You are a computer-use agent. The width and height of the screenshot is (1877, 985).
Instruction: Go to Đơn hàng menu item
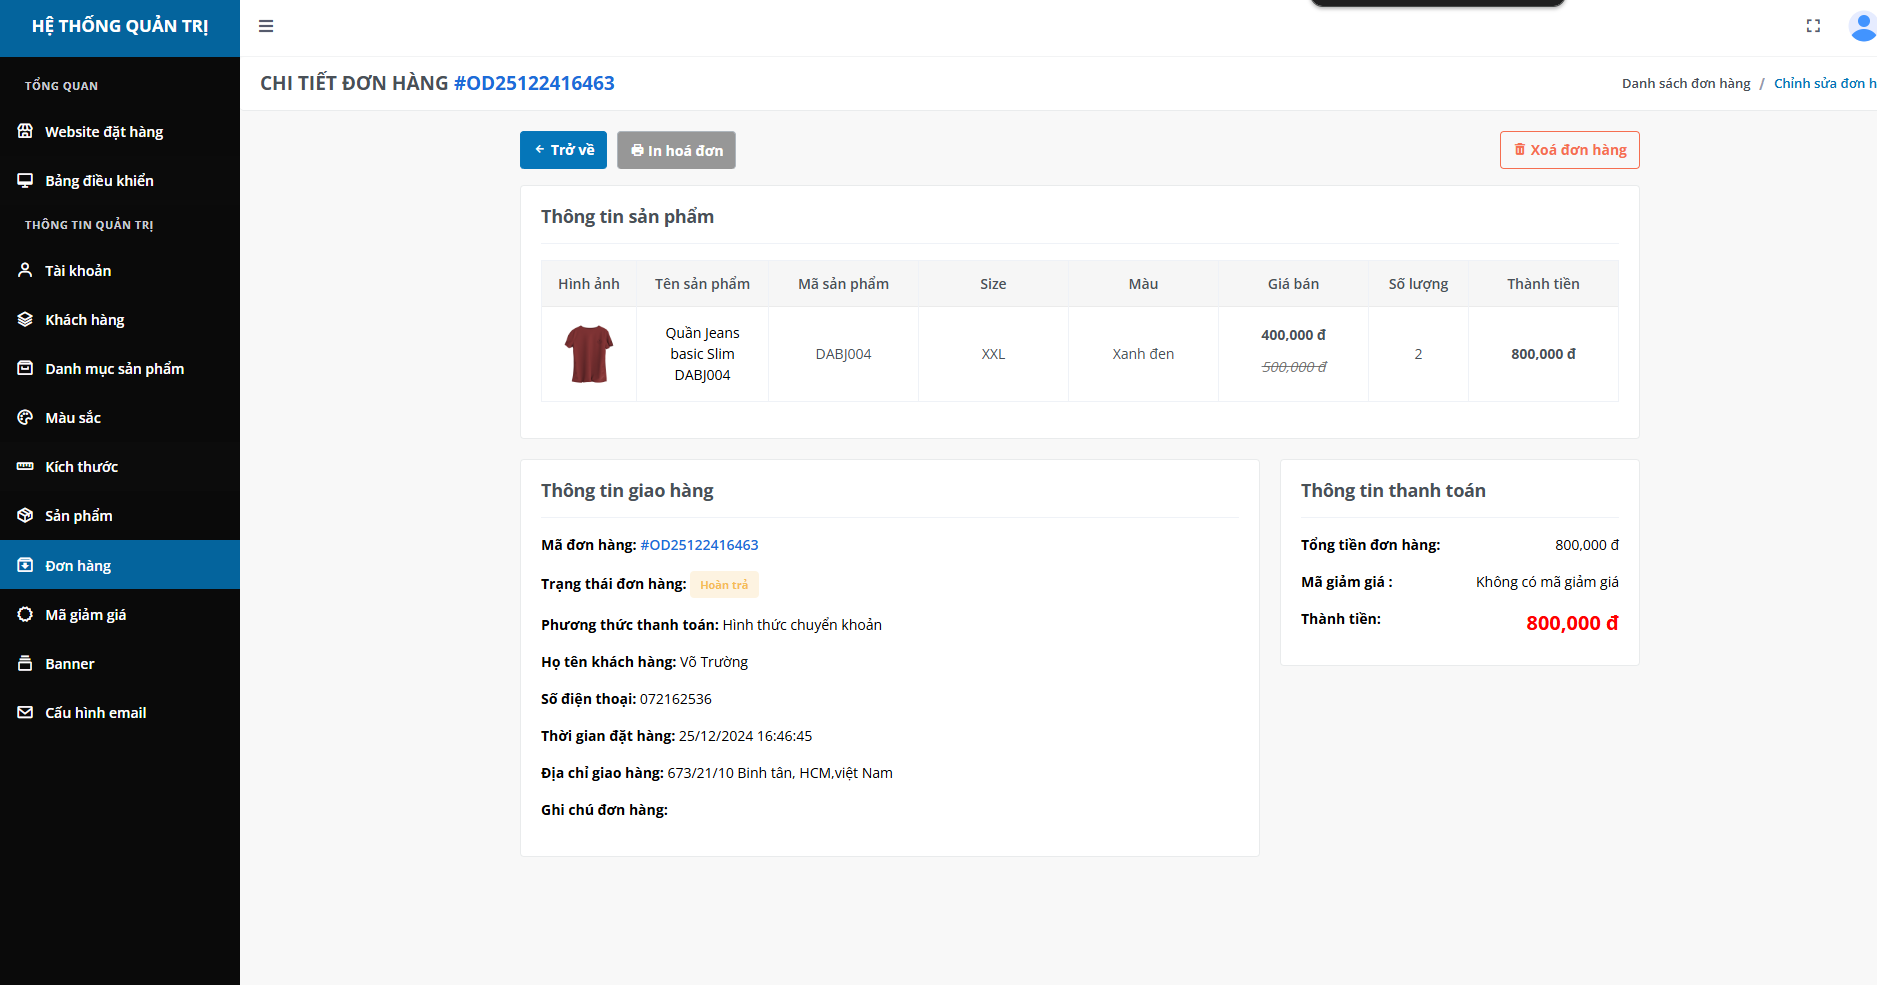[78, 566]
